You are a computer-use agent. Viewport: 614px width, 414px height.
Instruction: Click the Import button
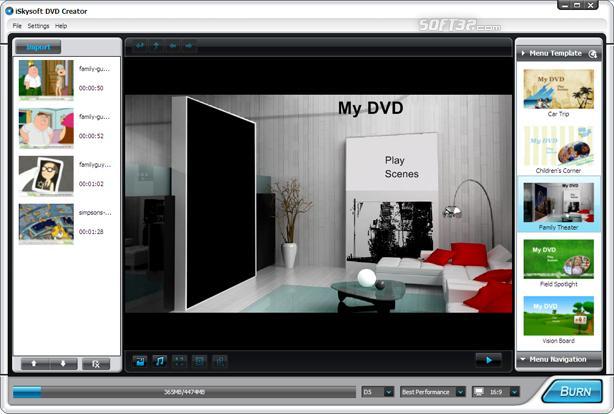click(x=38, y=47)
